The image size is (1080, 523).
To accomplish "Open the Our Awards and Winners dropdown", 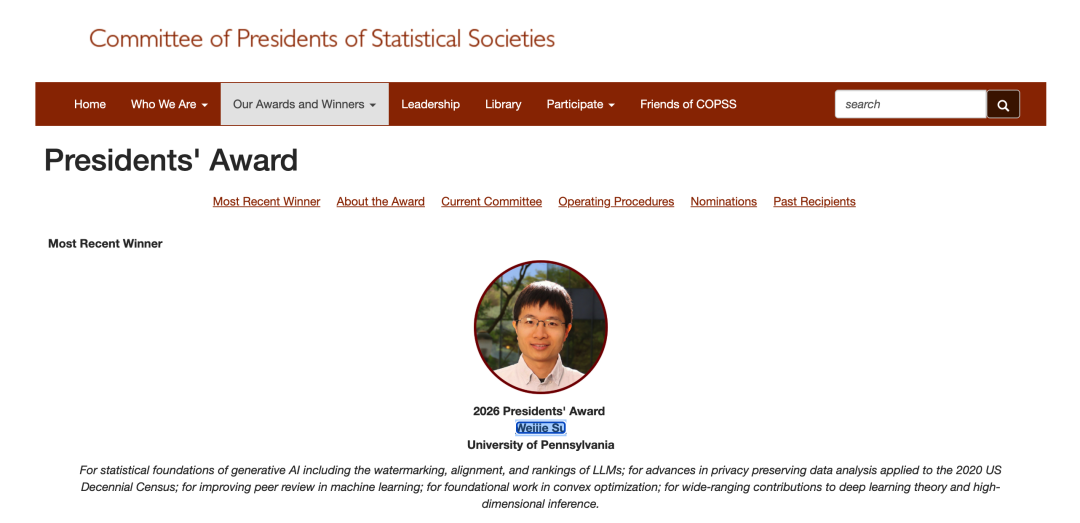I will 304,105.
